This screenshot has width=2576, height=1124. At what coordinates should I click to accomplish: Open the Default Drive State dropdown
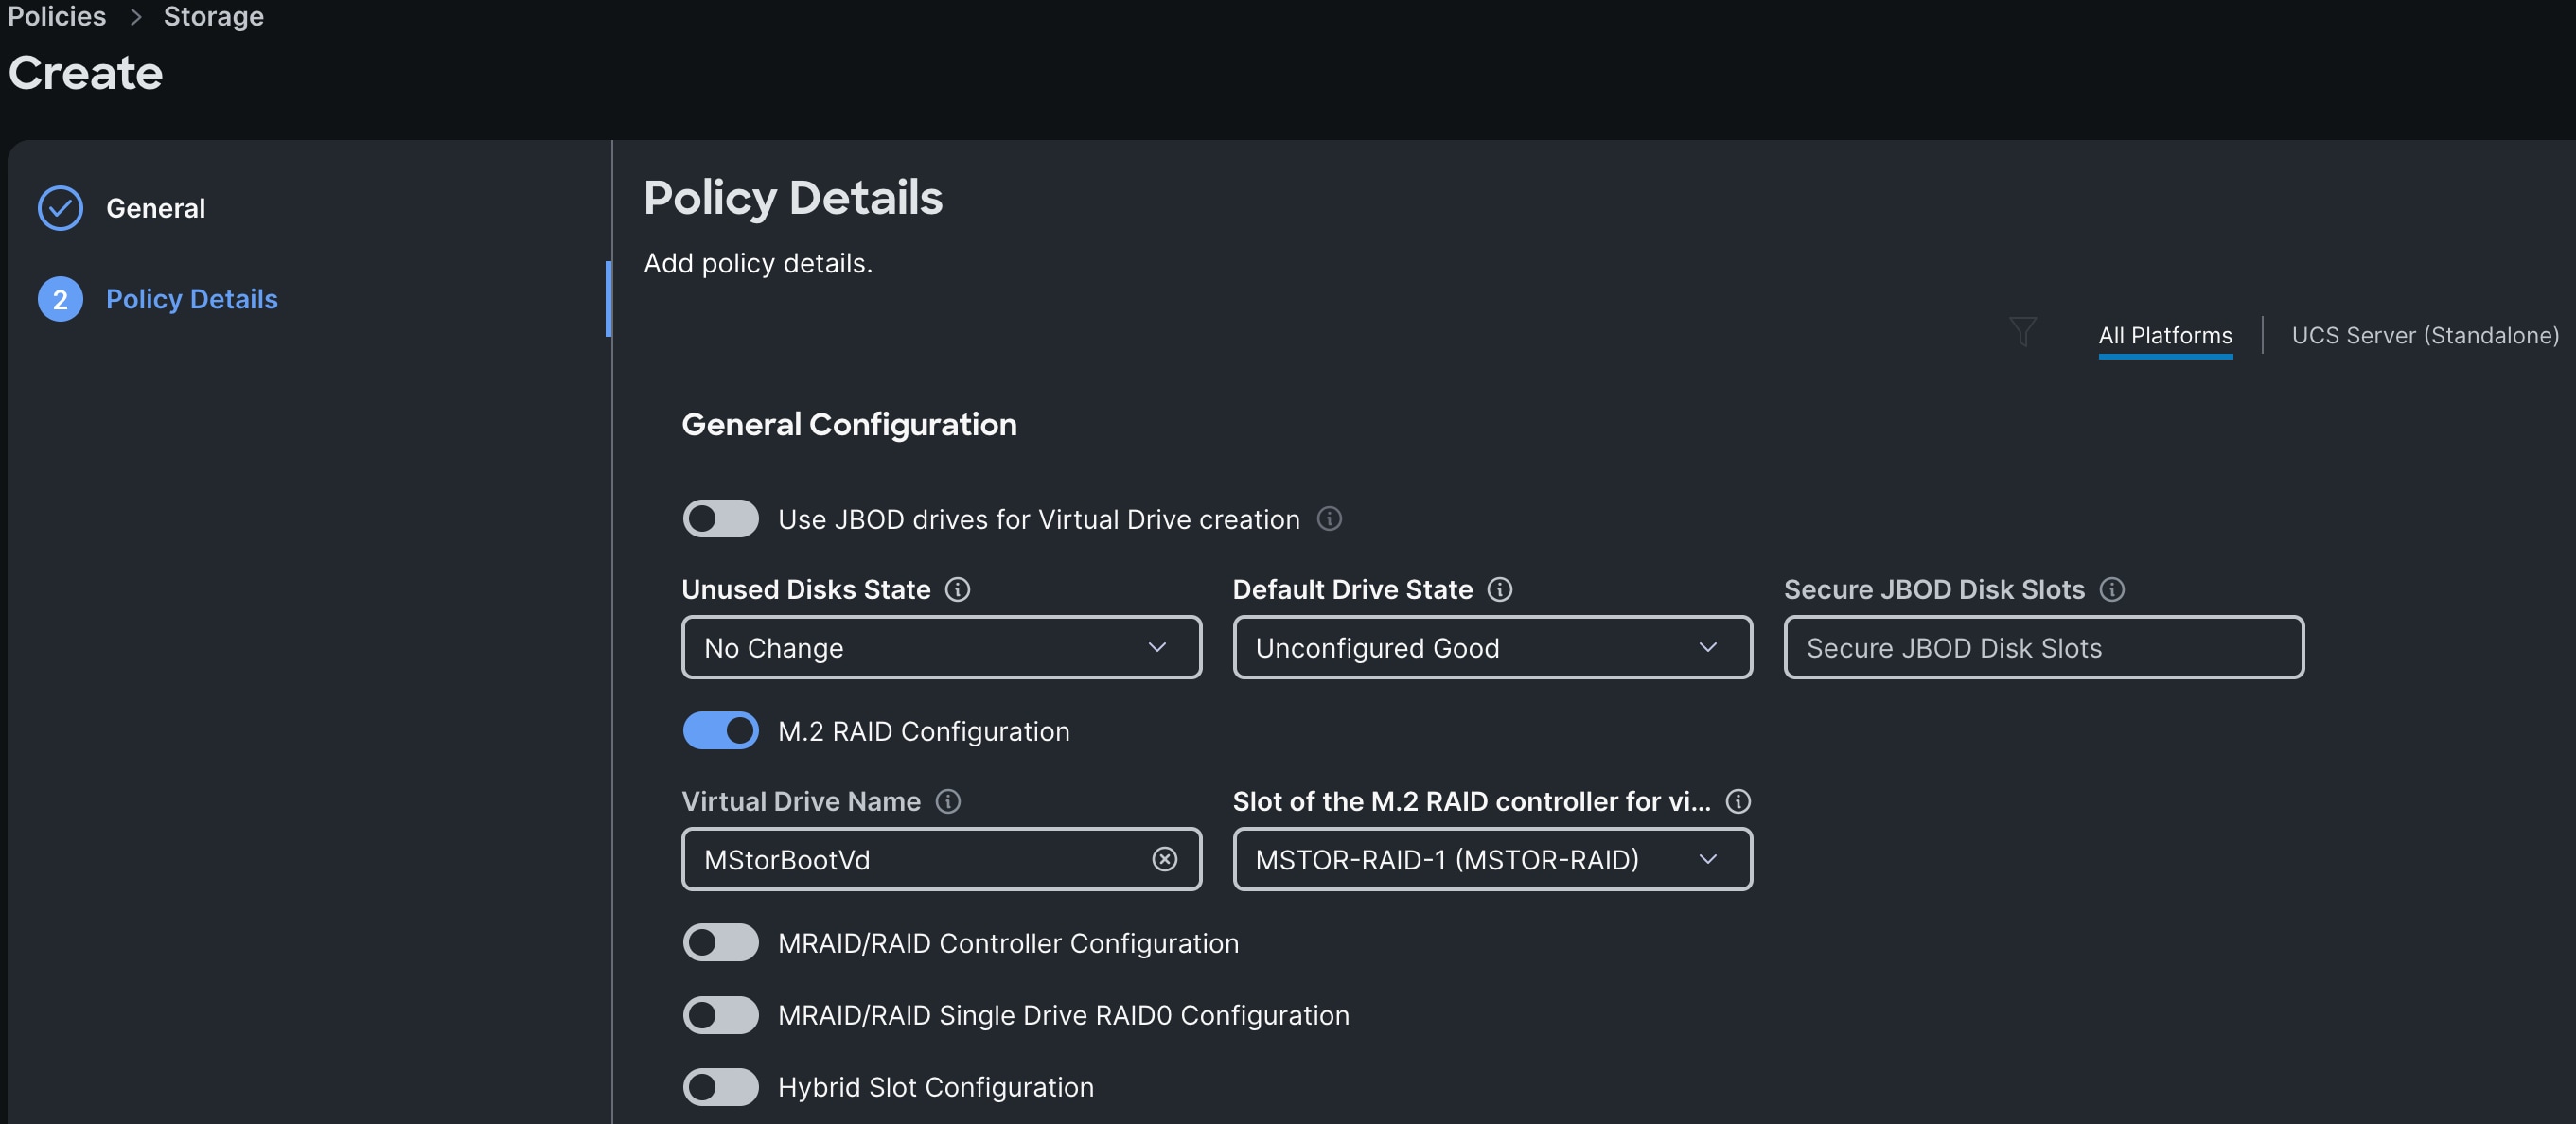pos(1491,648)
